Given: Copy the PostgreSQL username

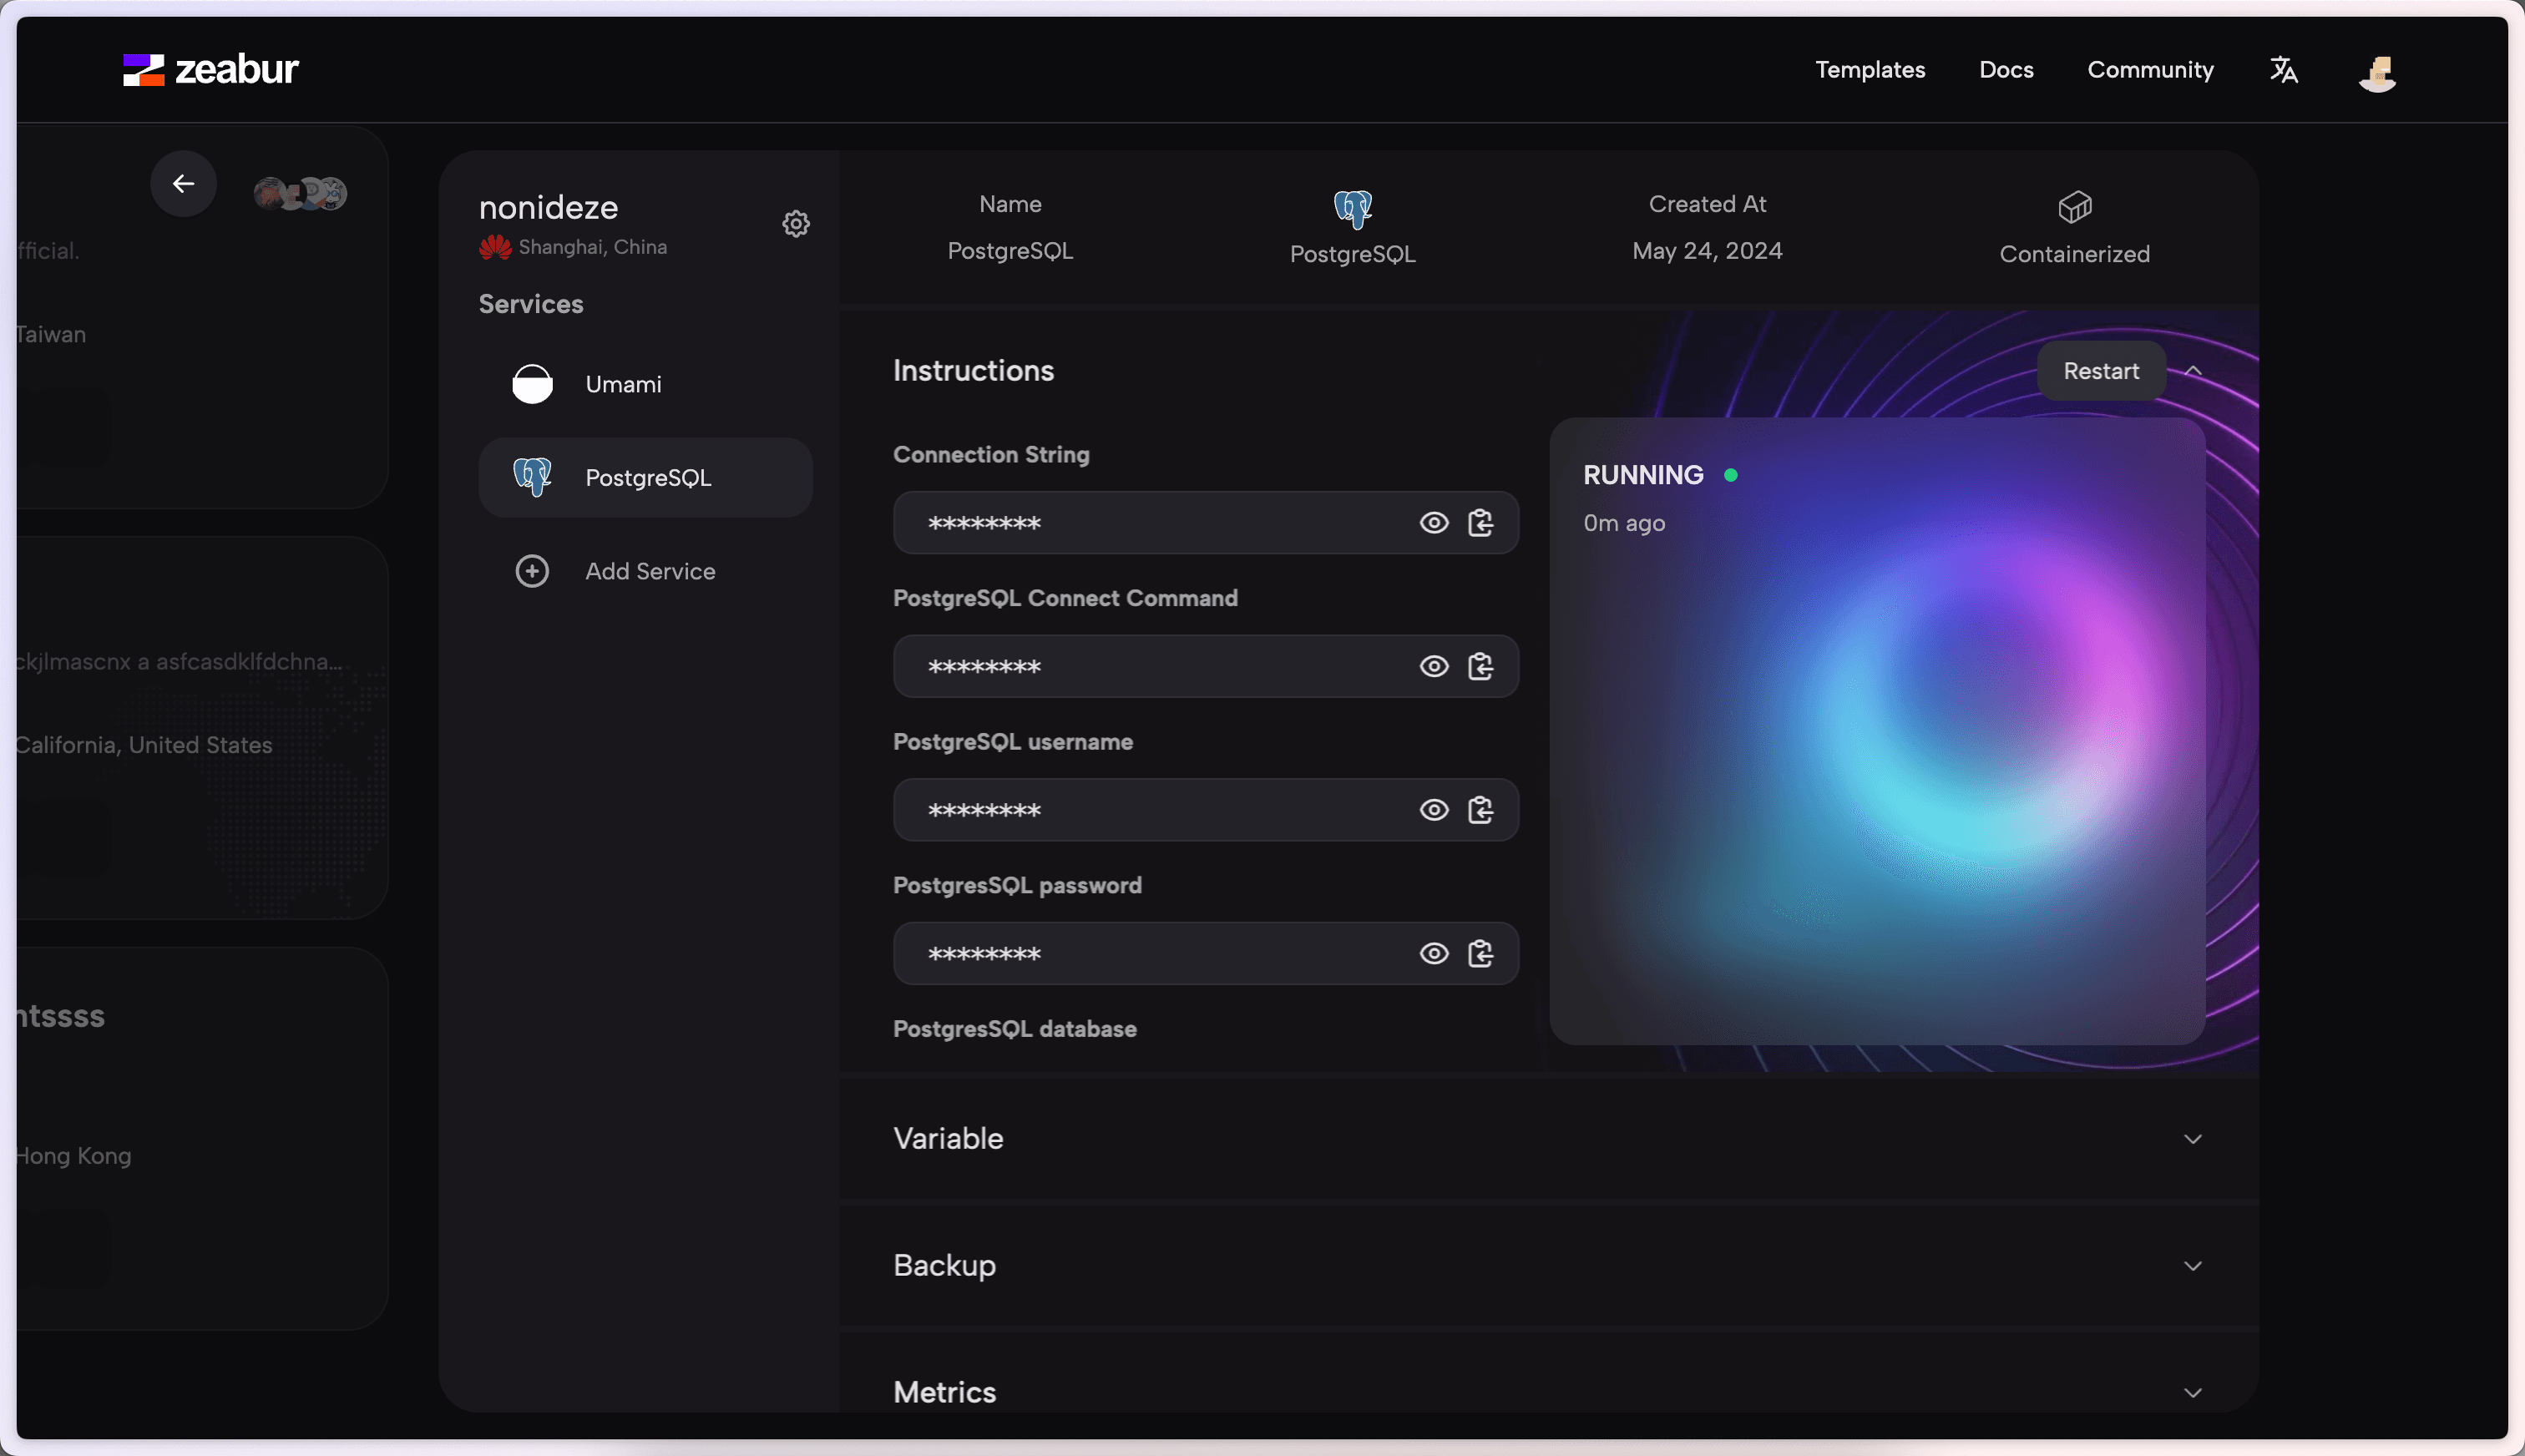Looking at the screenshot, I should pos(1480,810).
